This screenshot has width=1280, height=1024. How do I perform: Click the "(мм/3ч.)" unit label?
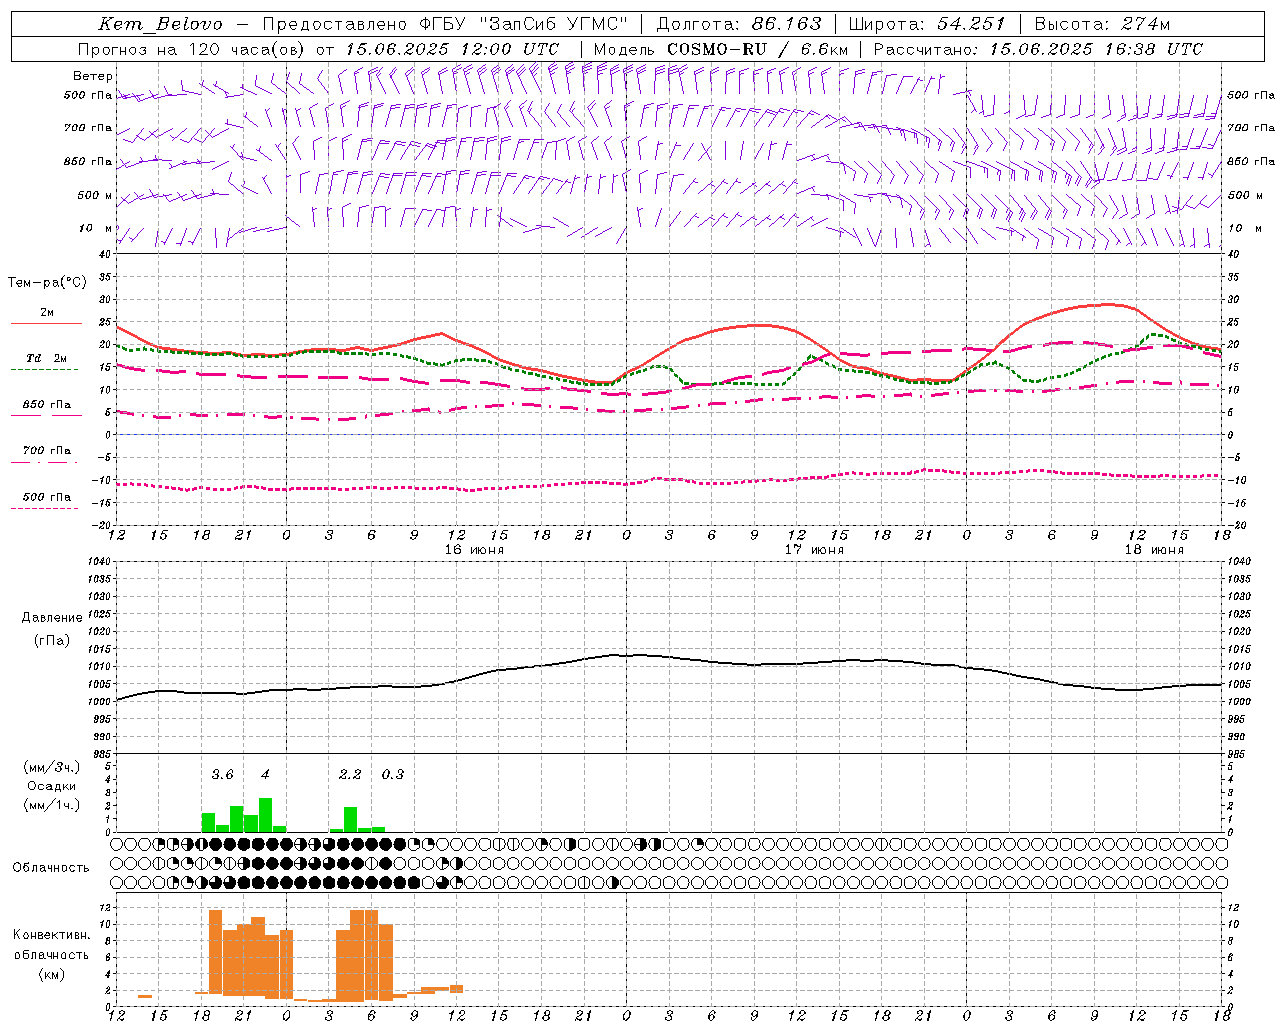(52, 767)
